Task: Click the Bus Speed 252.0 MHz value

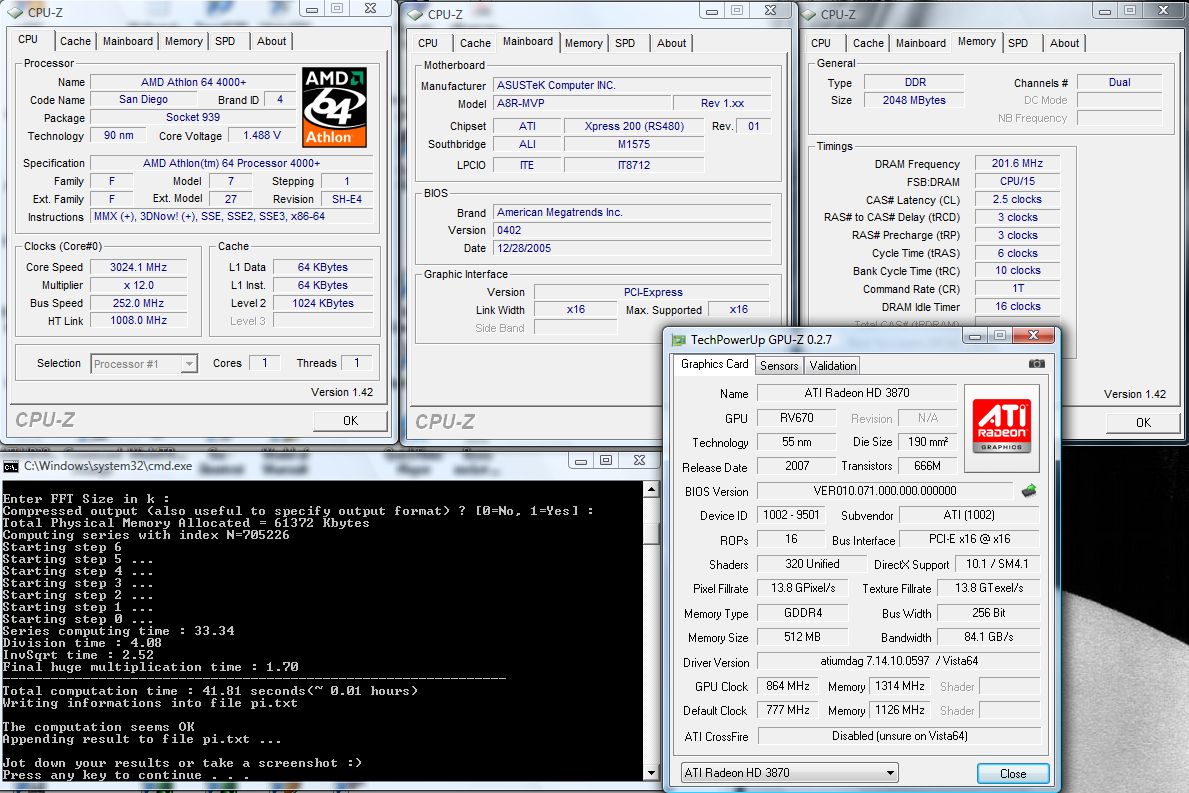Action: (x=138, y=303)
